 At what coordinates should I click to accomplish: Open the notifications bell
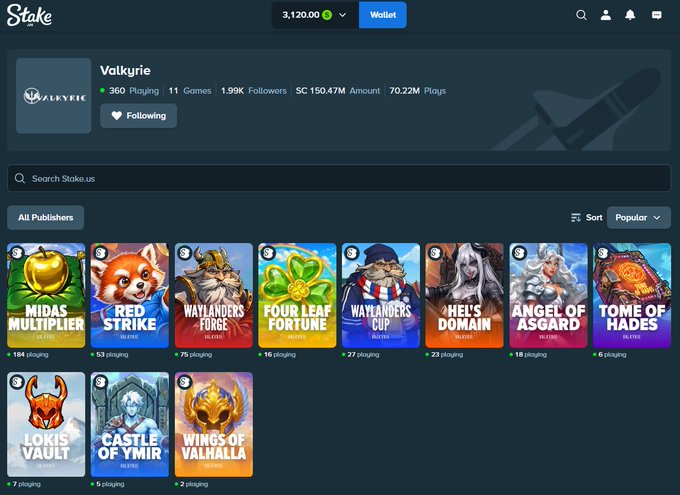point(630,15)
